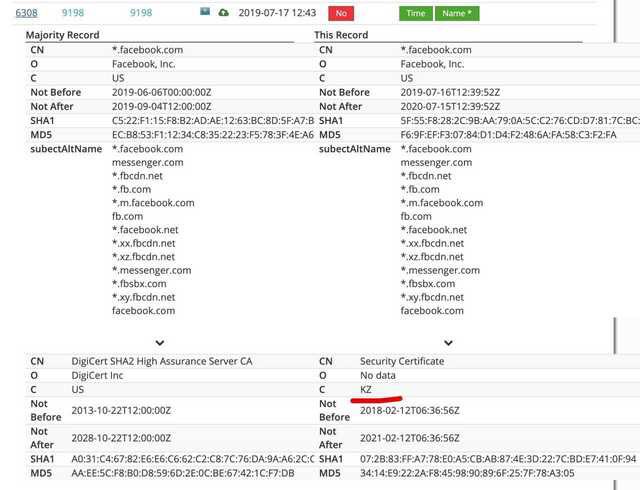This screenshot has height=490, width=640.
Task: Select messenger.com in Majority Record list
Action: click(x=148, y=163)
